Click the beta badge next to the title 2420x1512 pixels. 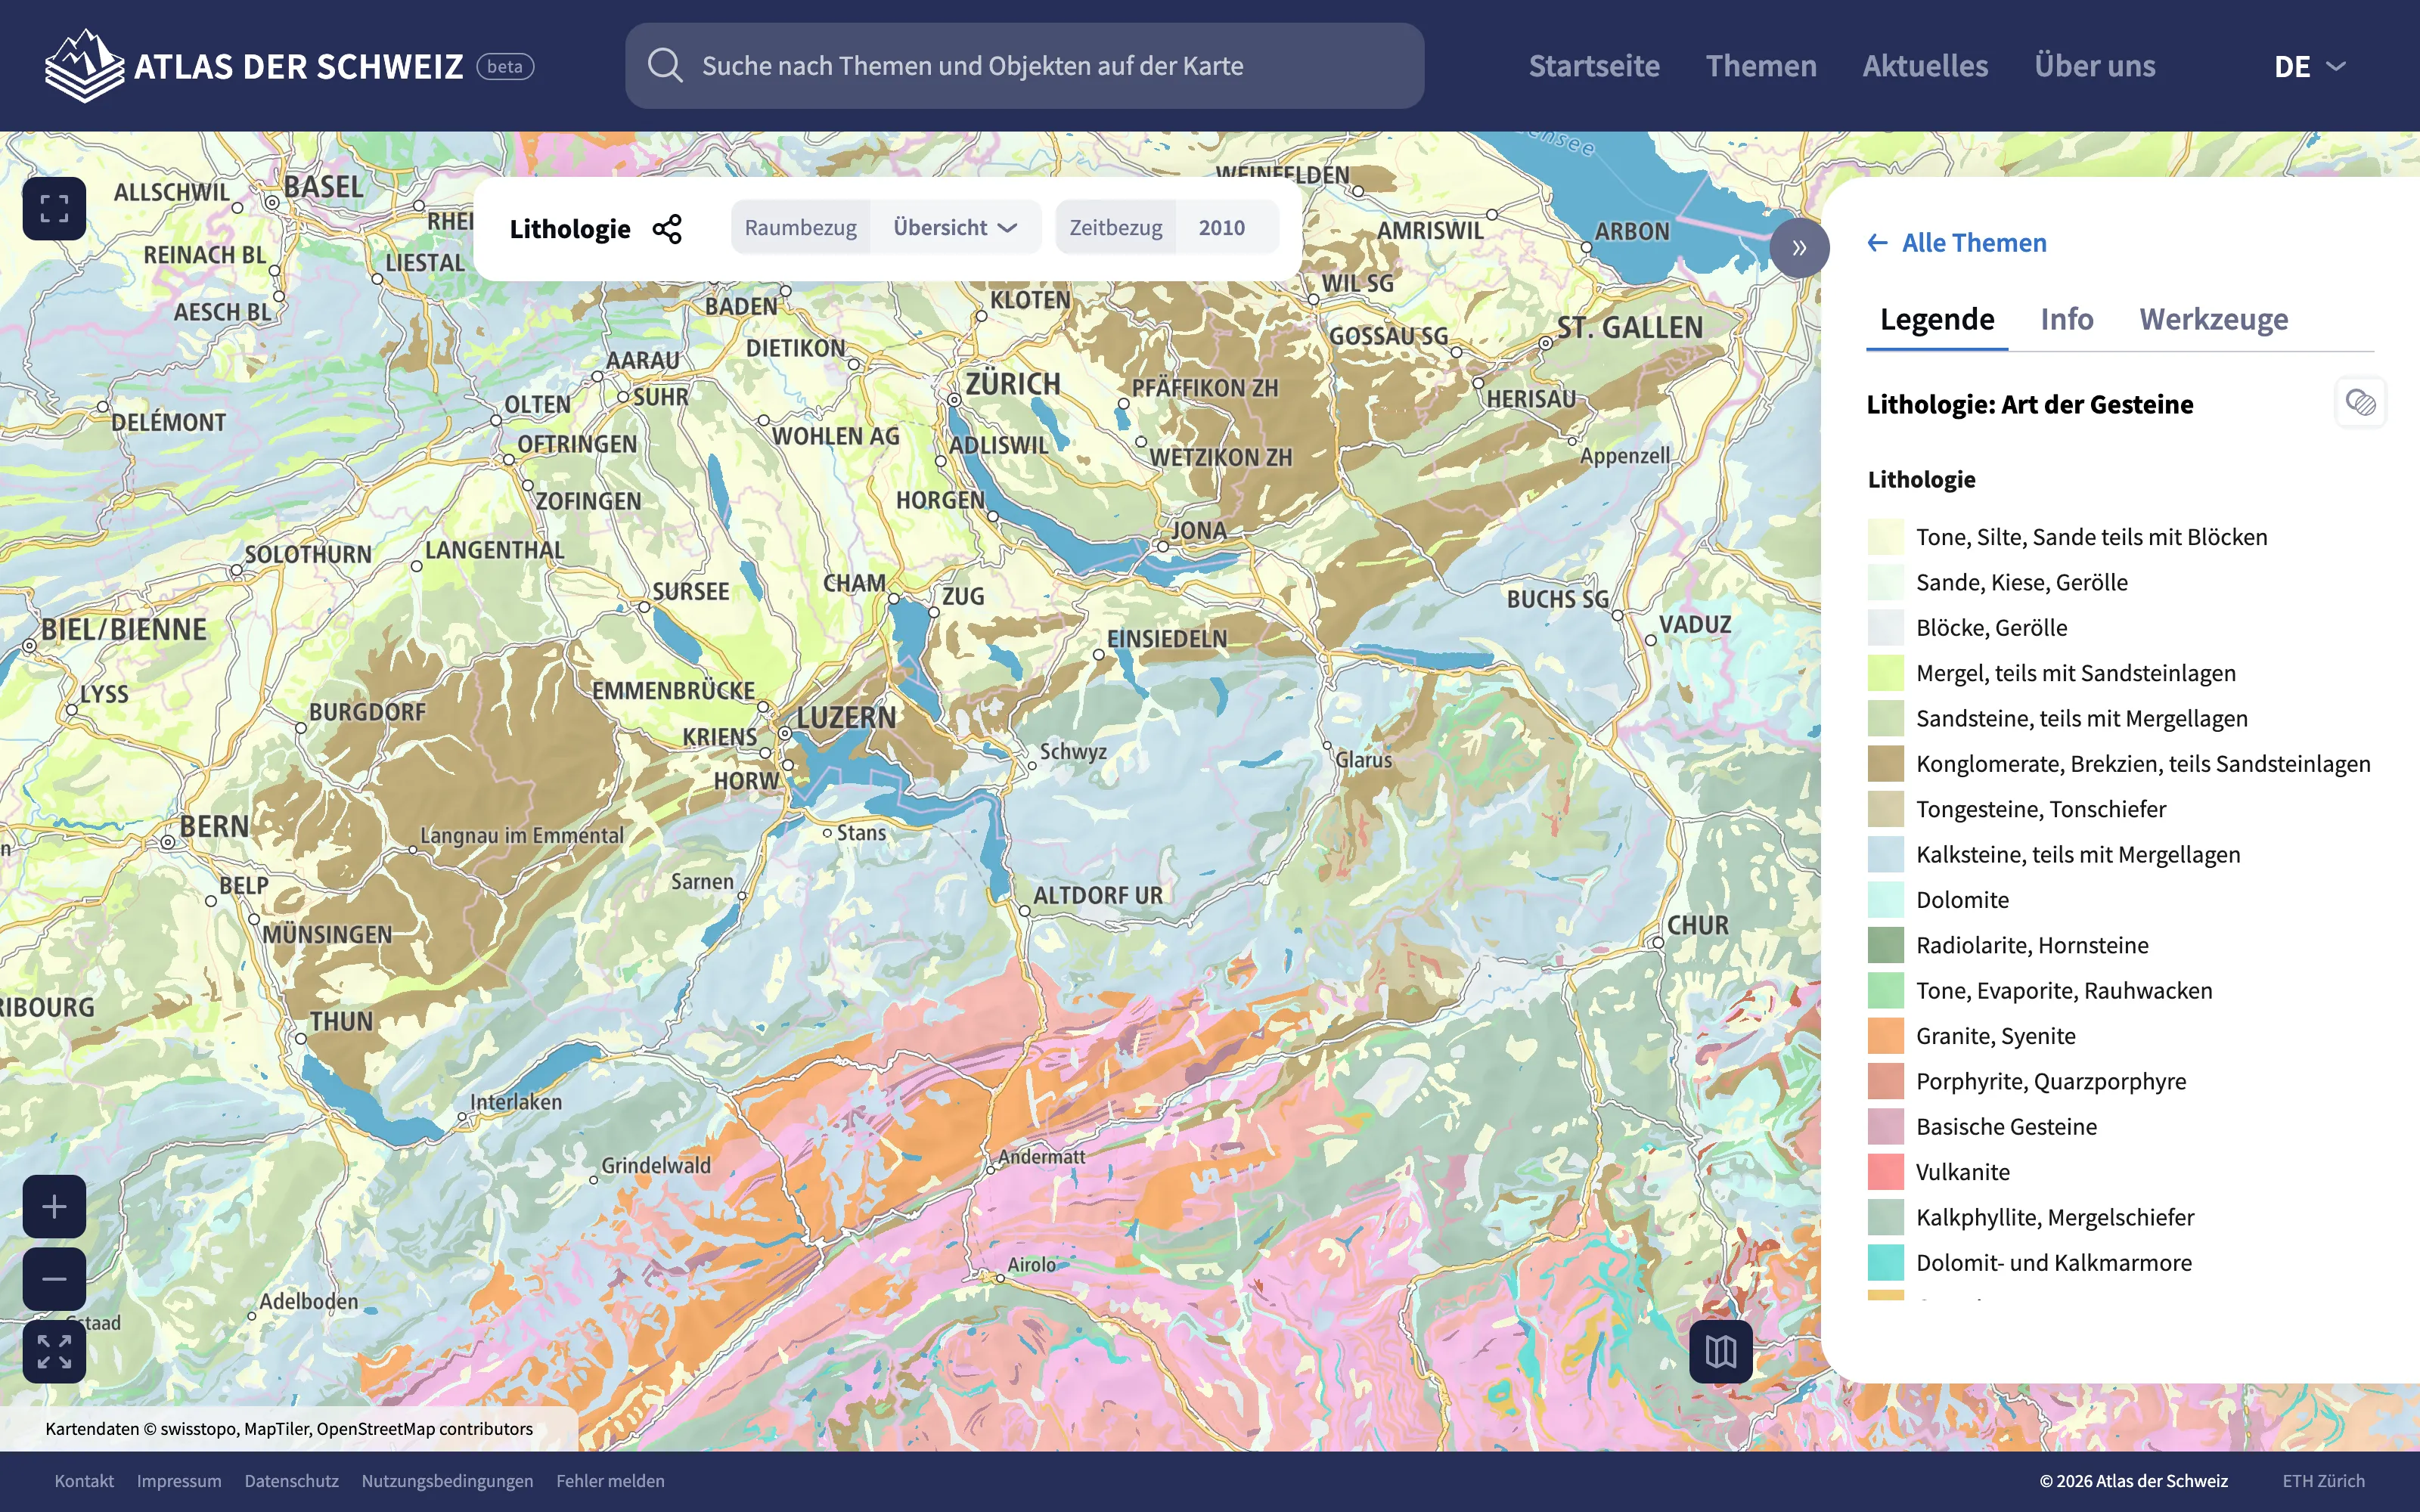505,66
